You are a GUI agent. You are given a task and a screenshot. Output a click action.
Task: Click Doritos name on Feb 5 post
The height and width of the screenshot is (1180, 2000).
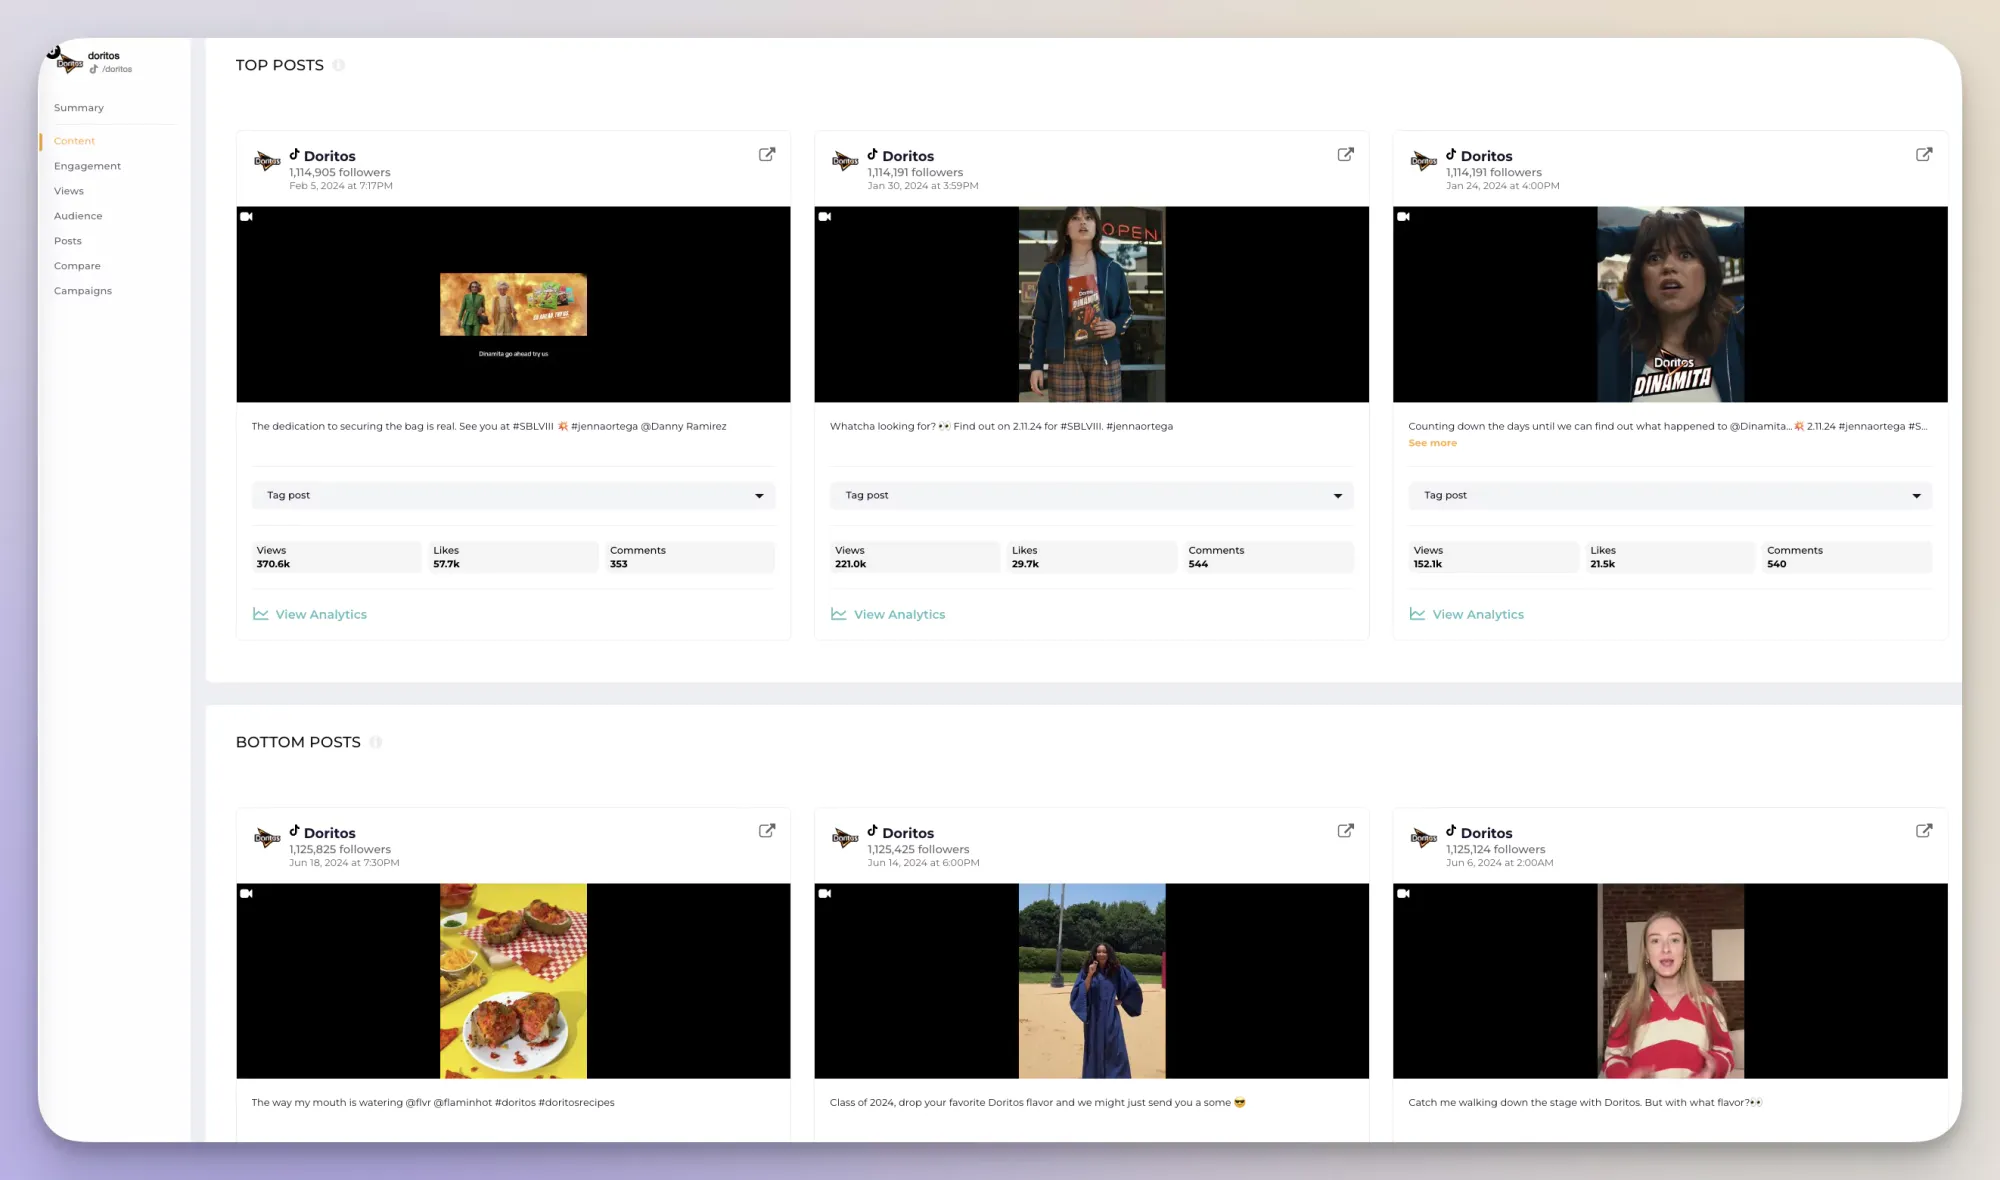pos(330,156)
